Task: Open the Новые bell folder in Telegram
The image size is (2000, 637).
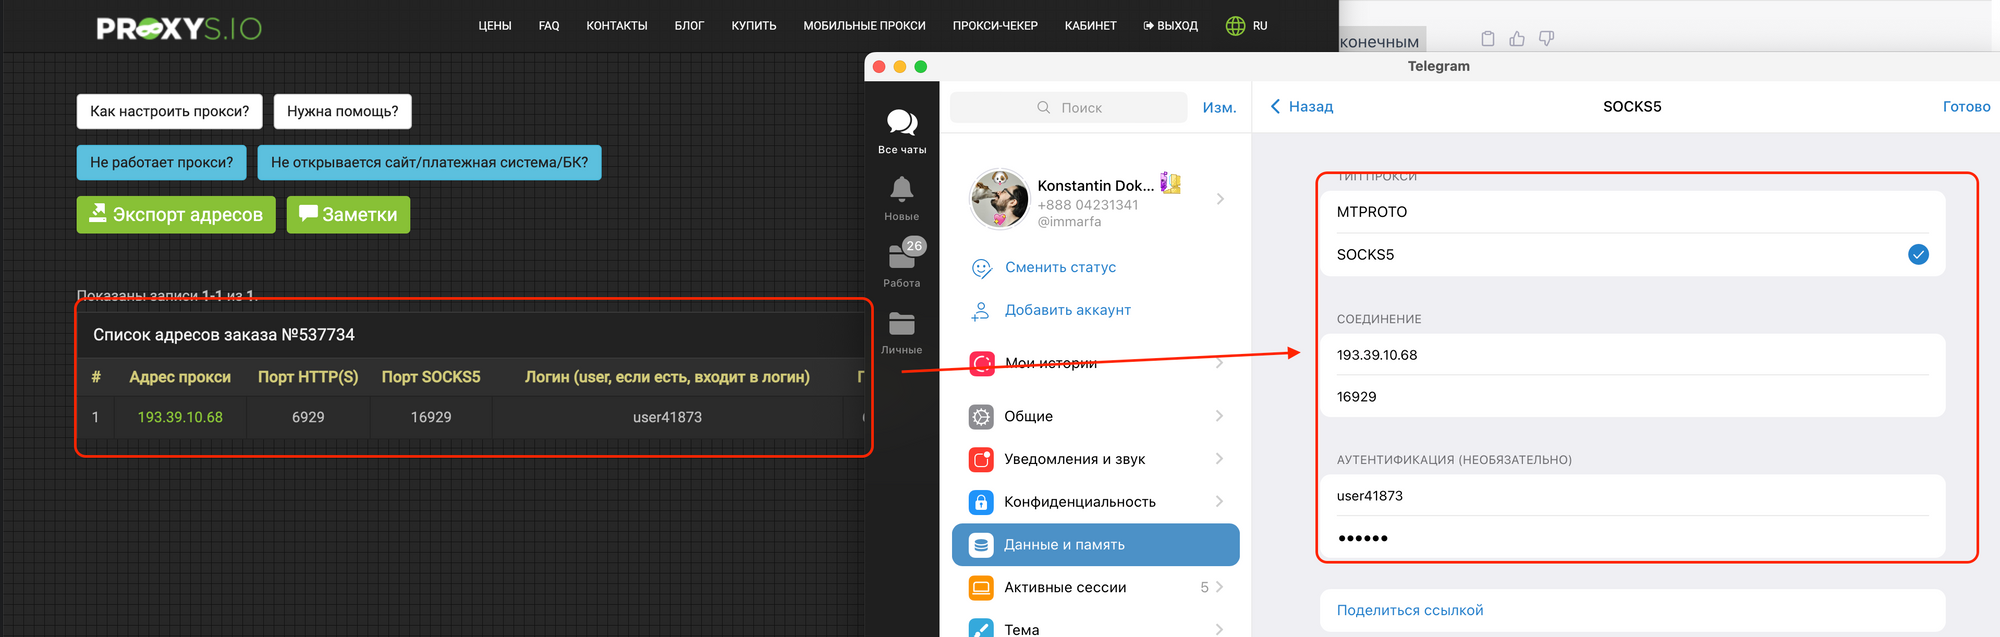Action: tap(902, 198)
